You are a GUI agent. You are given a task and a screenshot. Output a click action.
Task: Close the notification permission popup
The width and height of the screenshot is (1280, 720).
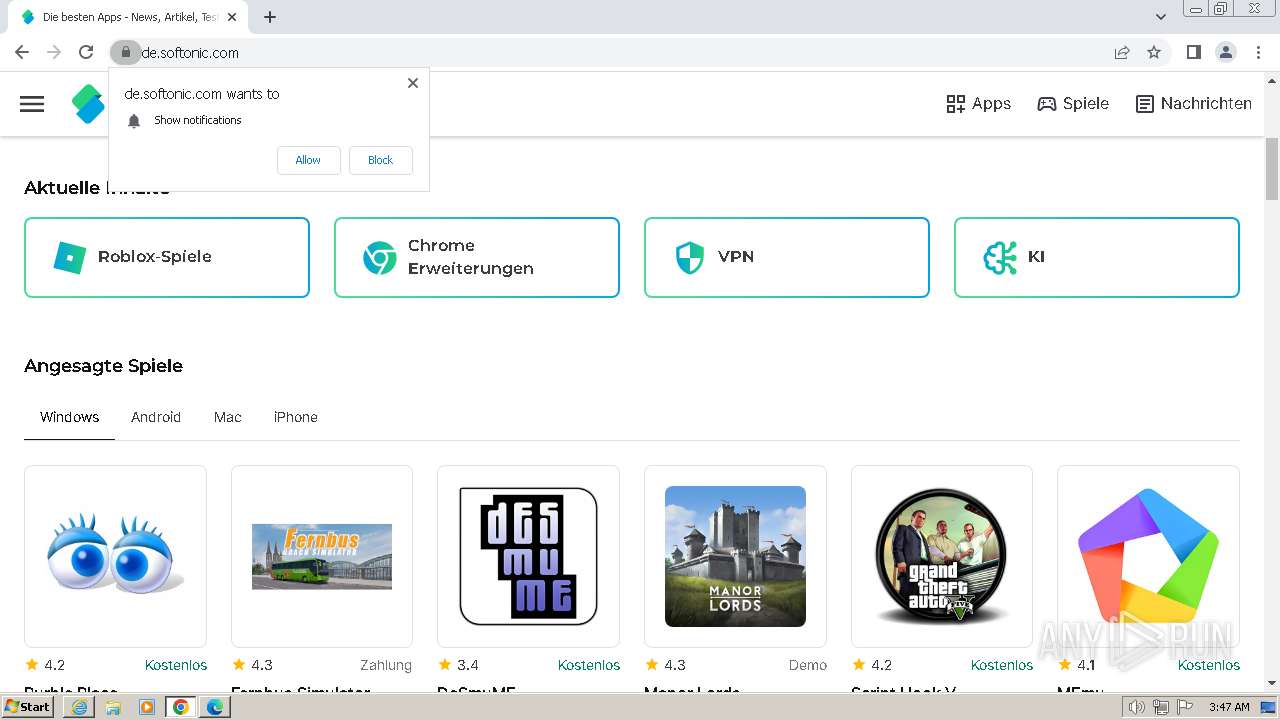pyautogui.click(x=412, y=83)
